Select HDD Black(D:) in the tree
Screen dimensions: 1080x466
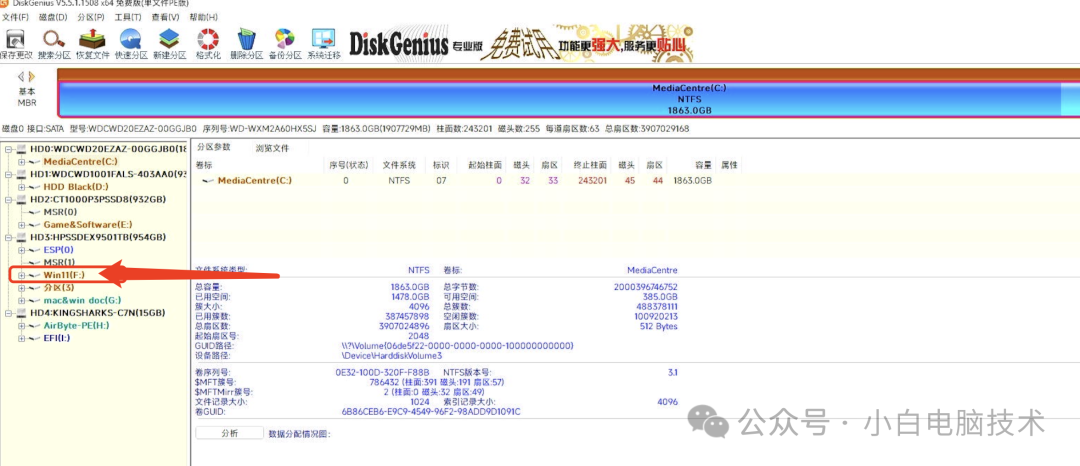click(75, 187)
